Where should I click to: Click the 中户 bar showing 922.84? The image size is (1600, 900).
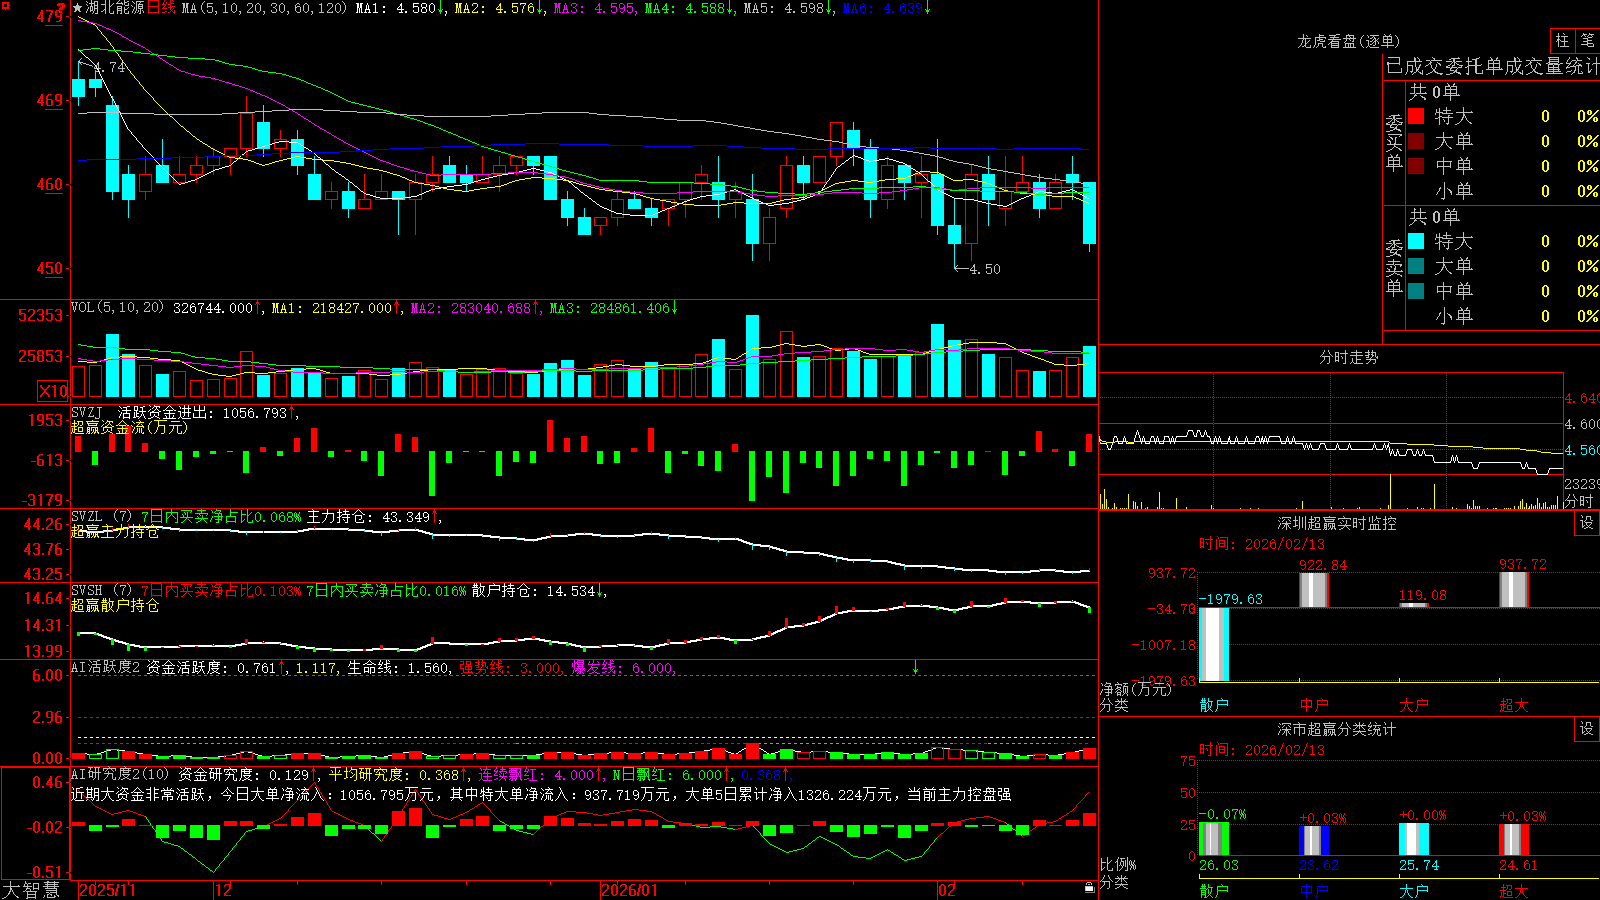point(1314,590)
